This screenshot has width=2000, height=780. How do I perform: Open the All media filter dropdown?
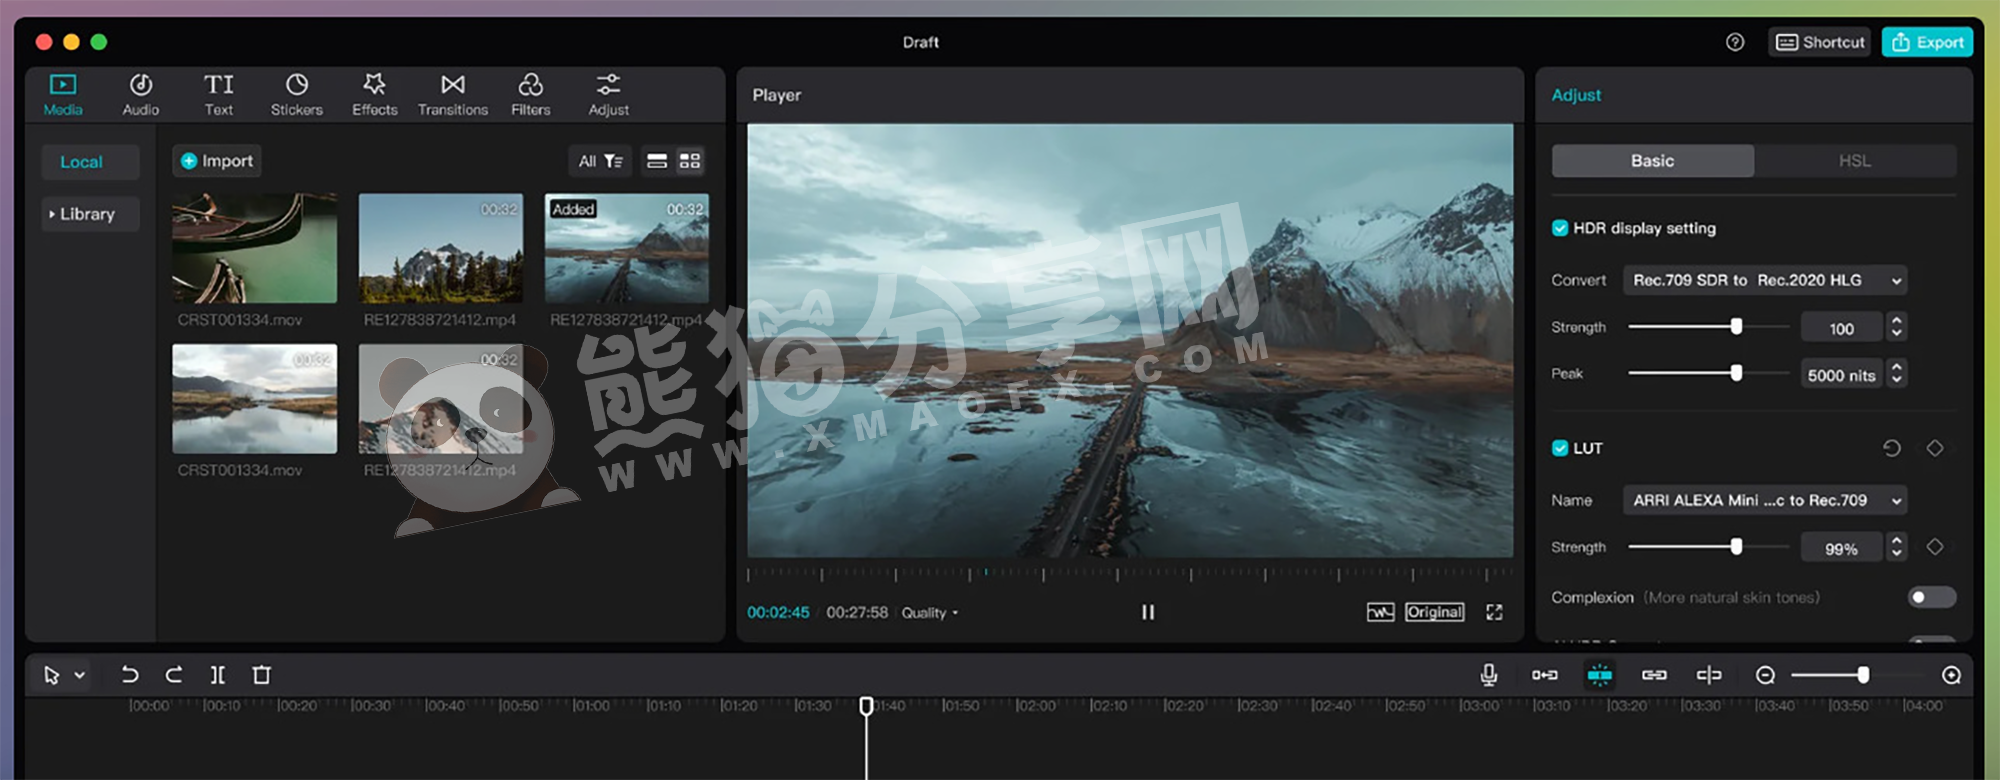pyautogui.click(x=600, y=161)
